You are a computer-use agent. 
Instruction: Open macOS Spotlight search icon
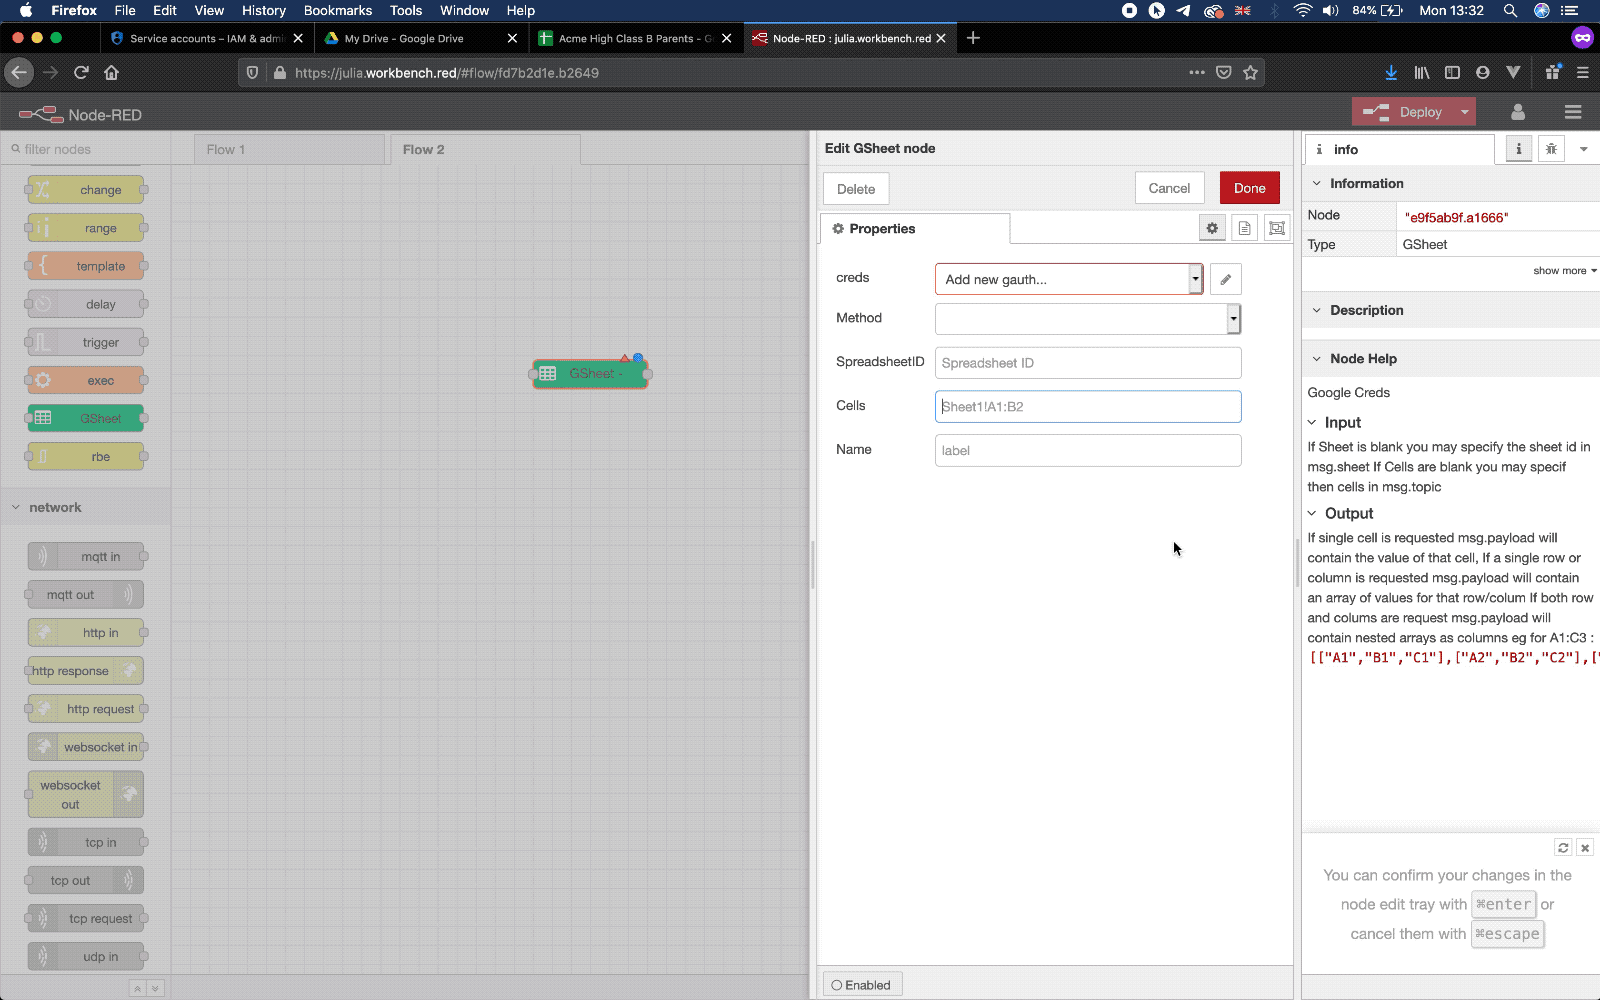[x=1510, y=10]
